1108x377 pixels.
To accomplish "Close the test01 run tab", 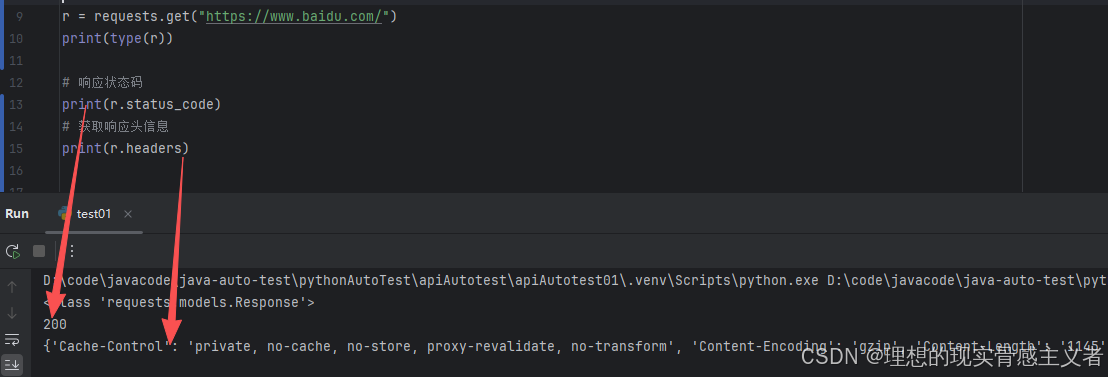I will [128, 214].
